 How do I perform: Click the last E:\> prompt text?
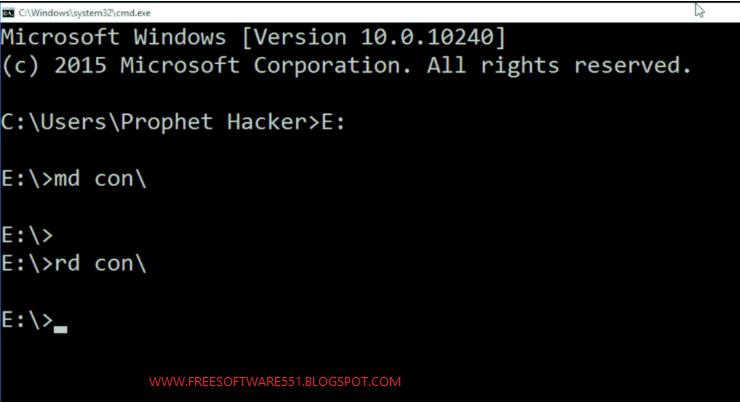(x=27, y=320)
